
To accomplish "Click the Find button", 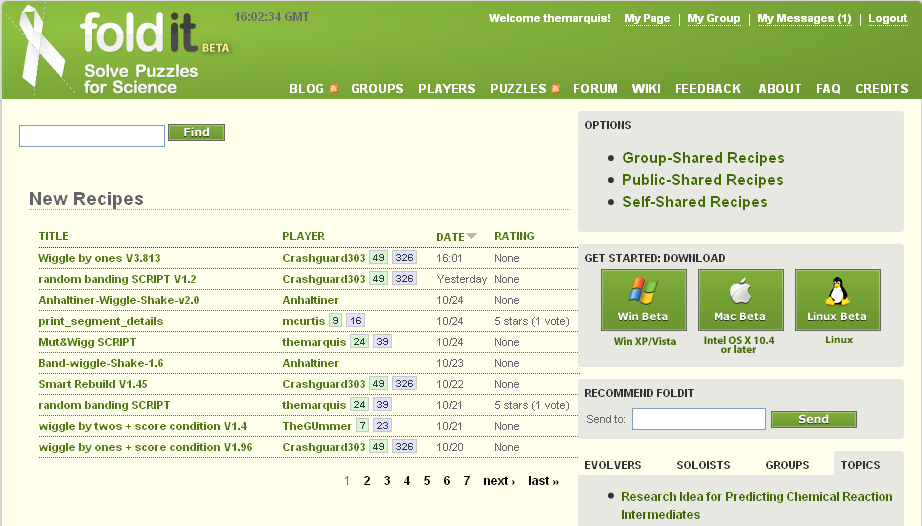I will pyautogui.click(x=196, y=132).
